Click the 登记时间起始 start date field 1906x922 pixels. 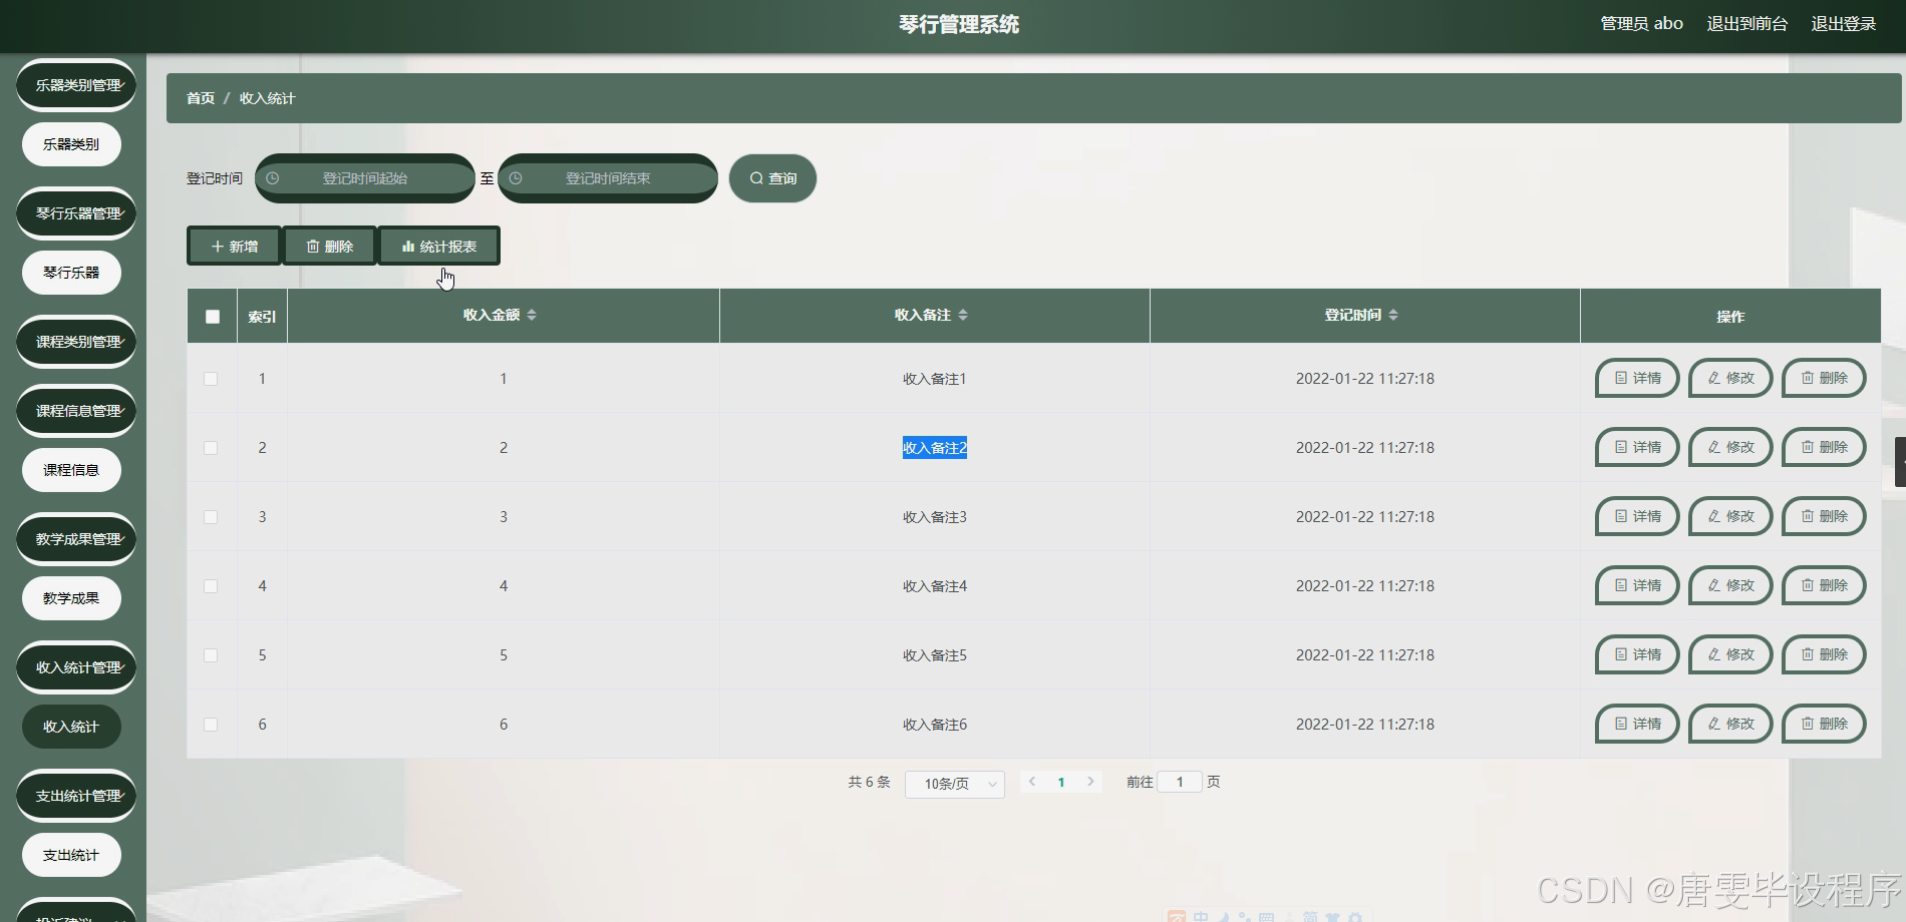pyautogui.click(x=365, y=178)
